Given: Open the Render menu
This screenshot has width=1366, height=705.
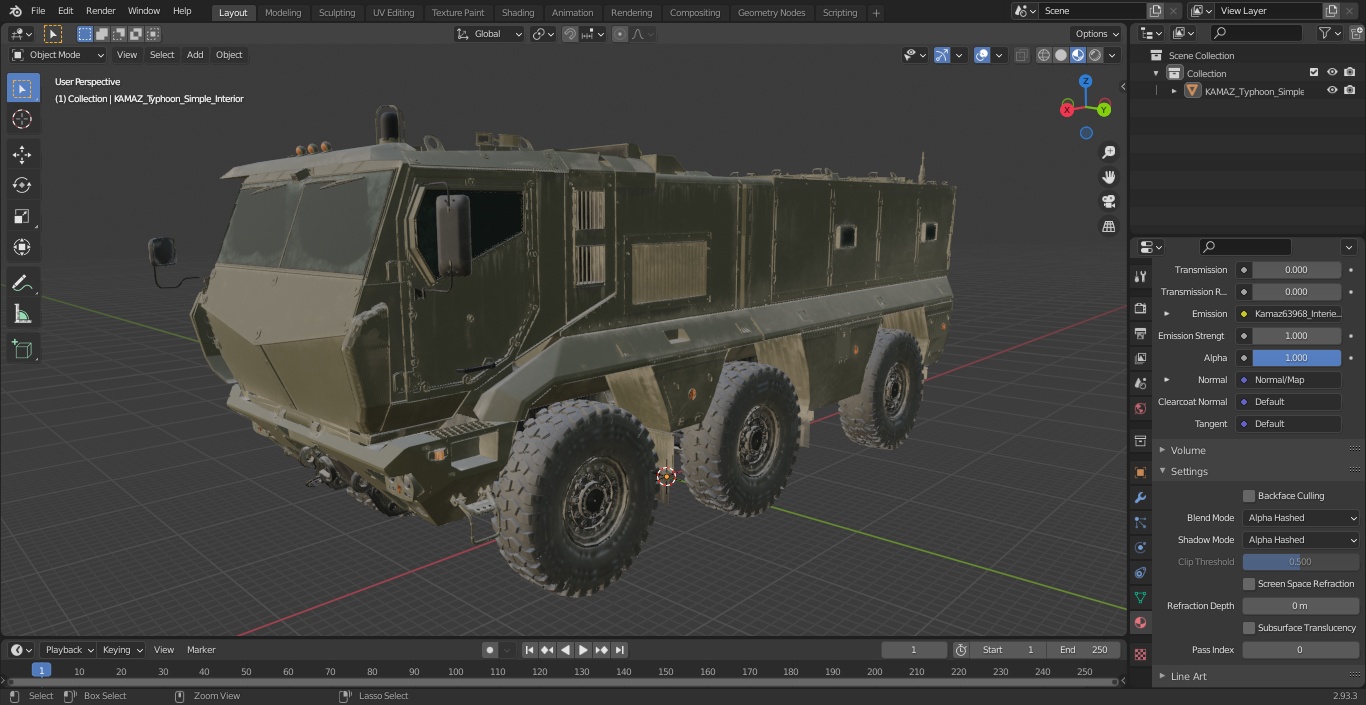Looking at the screenshot, I should (100, 11).
